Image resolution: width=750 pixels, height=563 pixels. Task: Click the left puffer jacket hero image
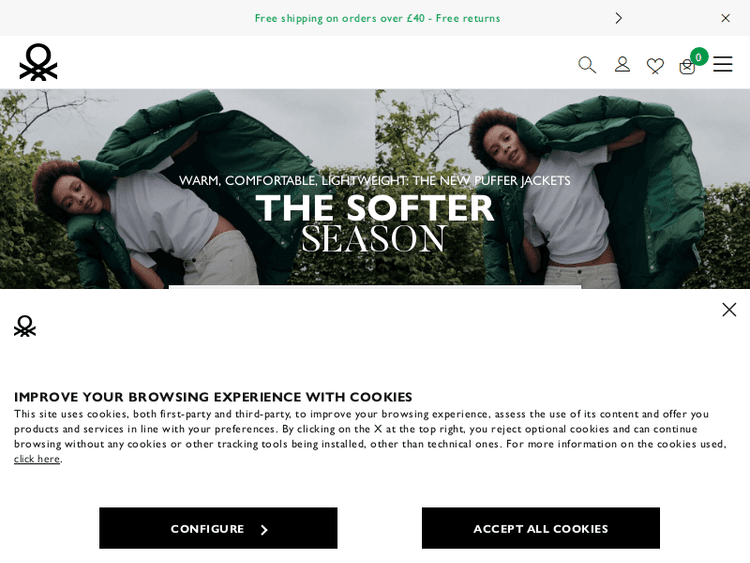187,189
